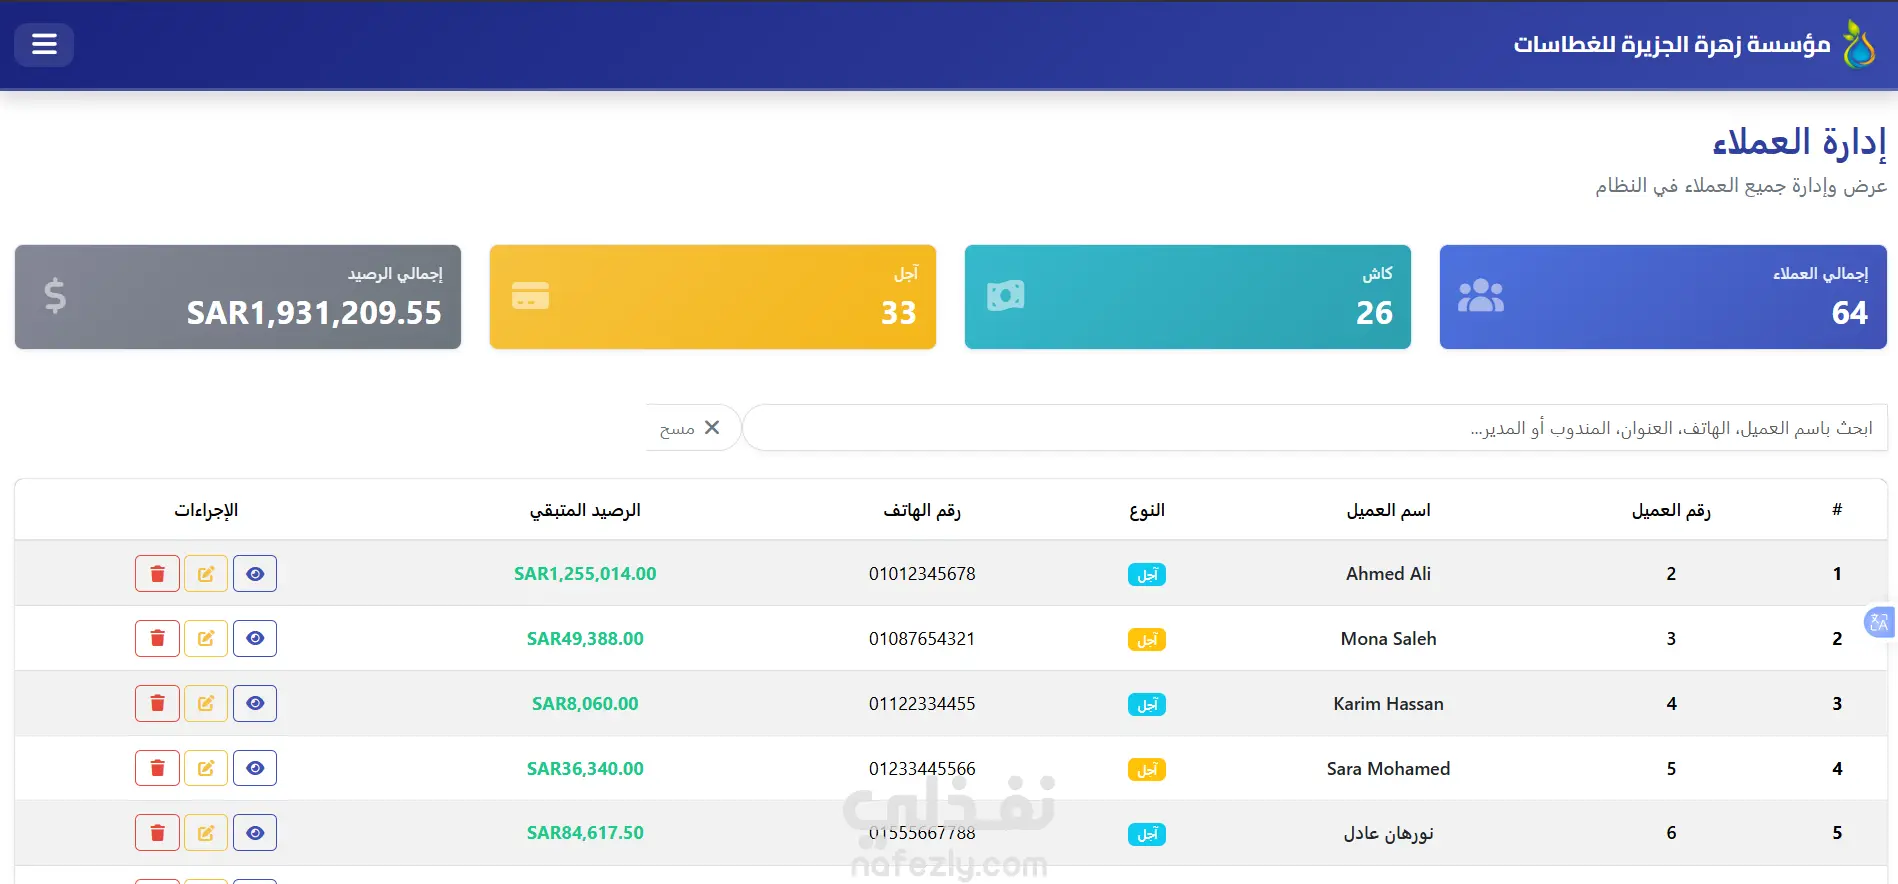Edit customer Karim Hassan record
The width and height of the screenshot is (1898, 884).
[206, 703]
